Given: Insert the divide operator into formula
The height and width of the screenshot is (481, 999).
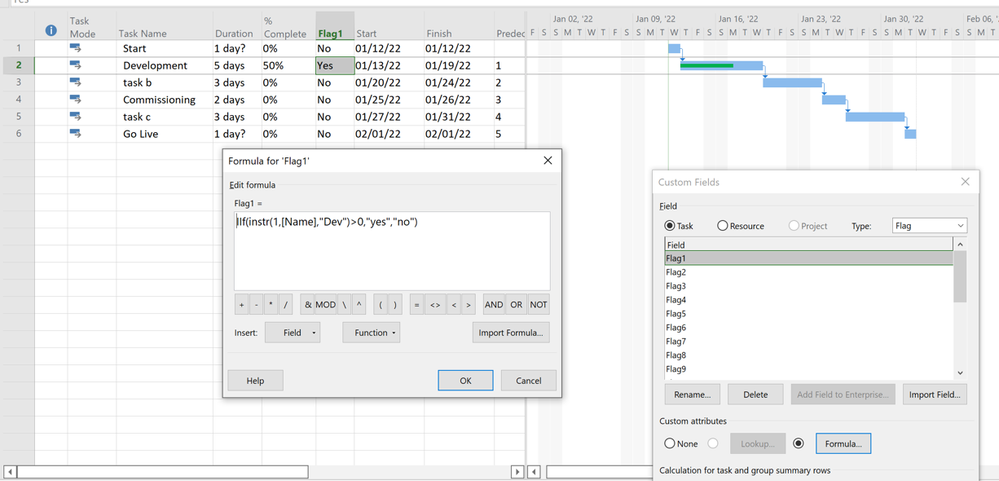Looking at the screenshot, I should (x=285, y=305).
